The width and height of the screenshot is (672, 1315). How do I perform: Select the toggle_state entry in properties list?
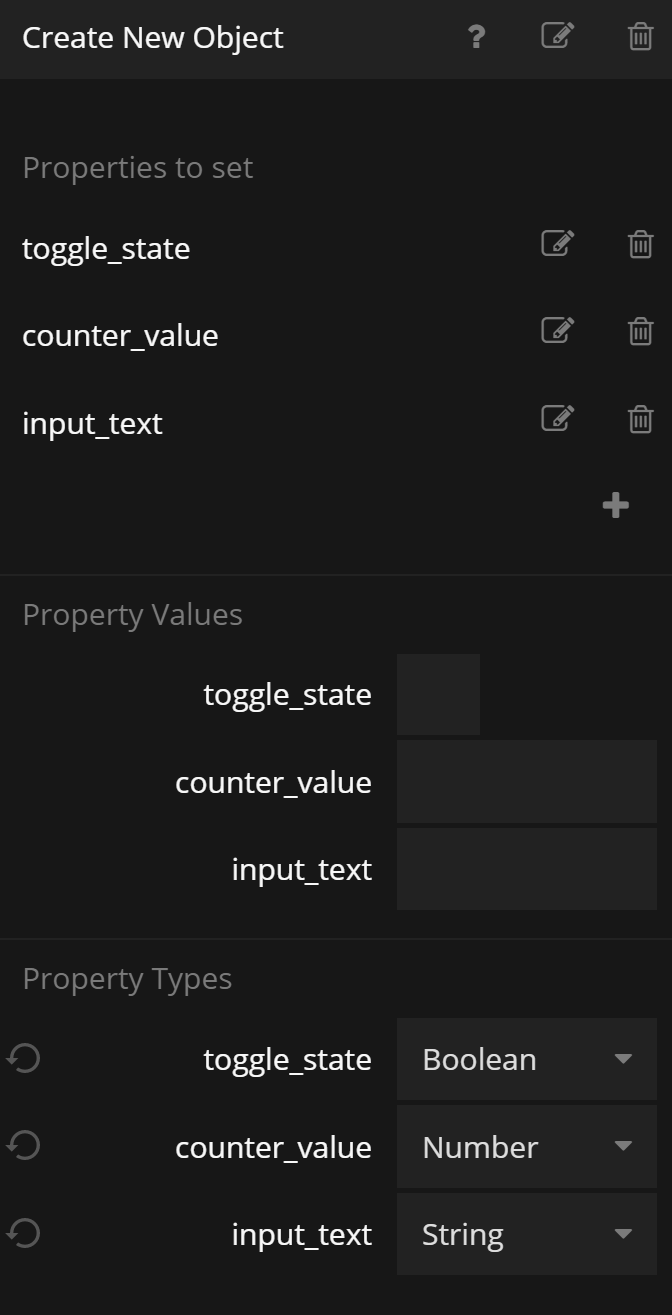[x=106, y=248]
